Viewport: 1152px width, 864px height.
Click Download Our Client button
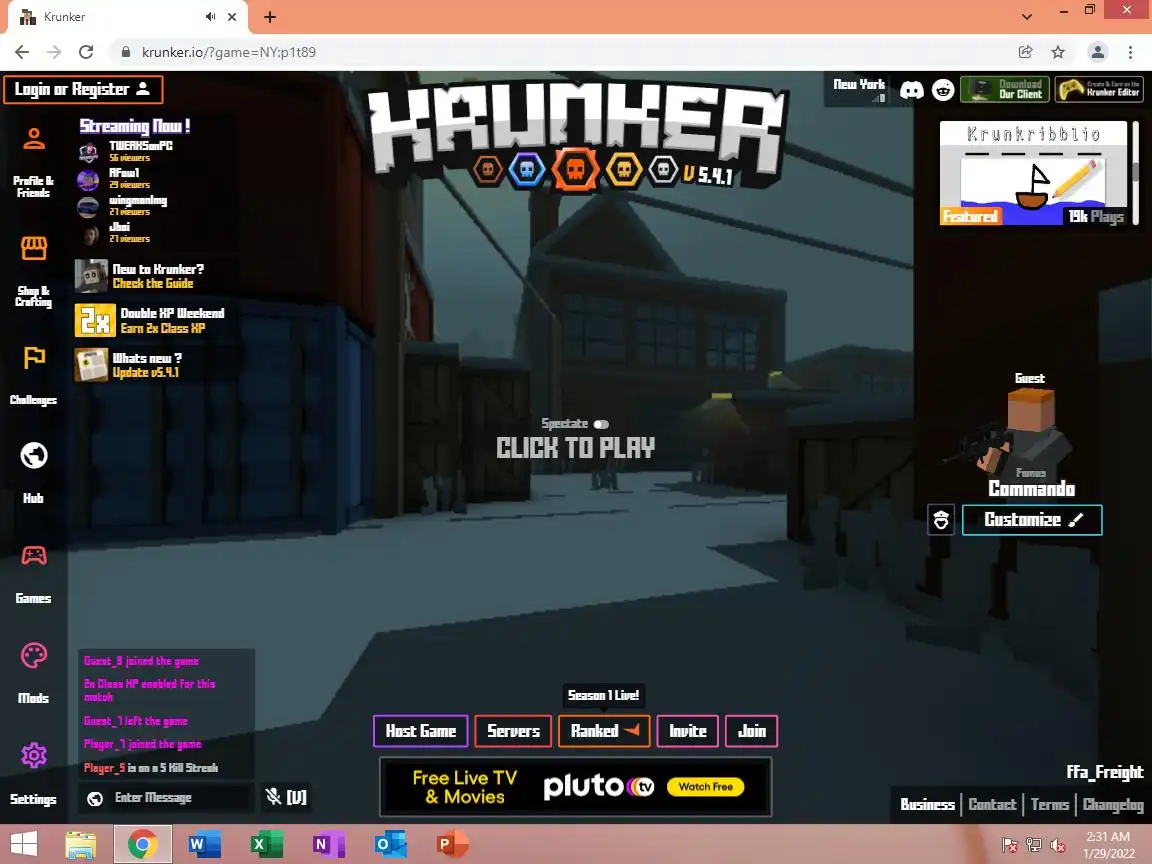coord(1004,90)
